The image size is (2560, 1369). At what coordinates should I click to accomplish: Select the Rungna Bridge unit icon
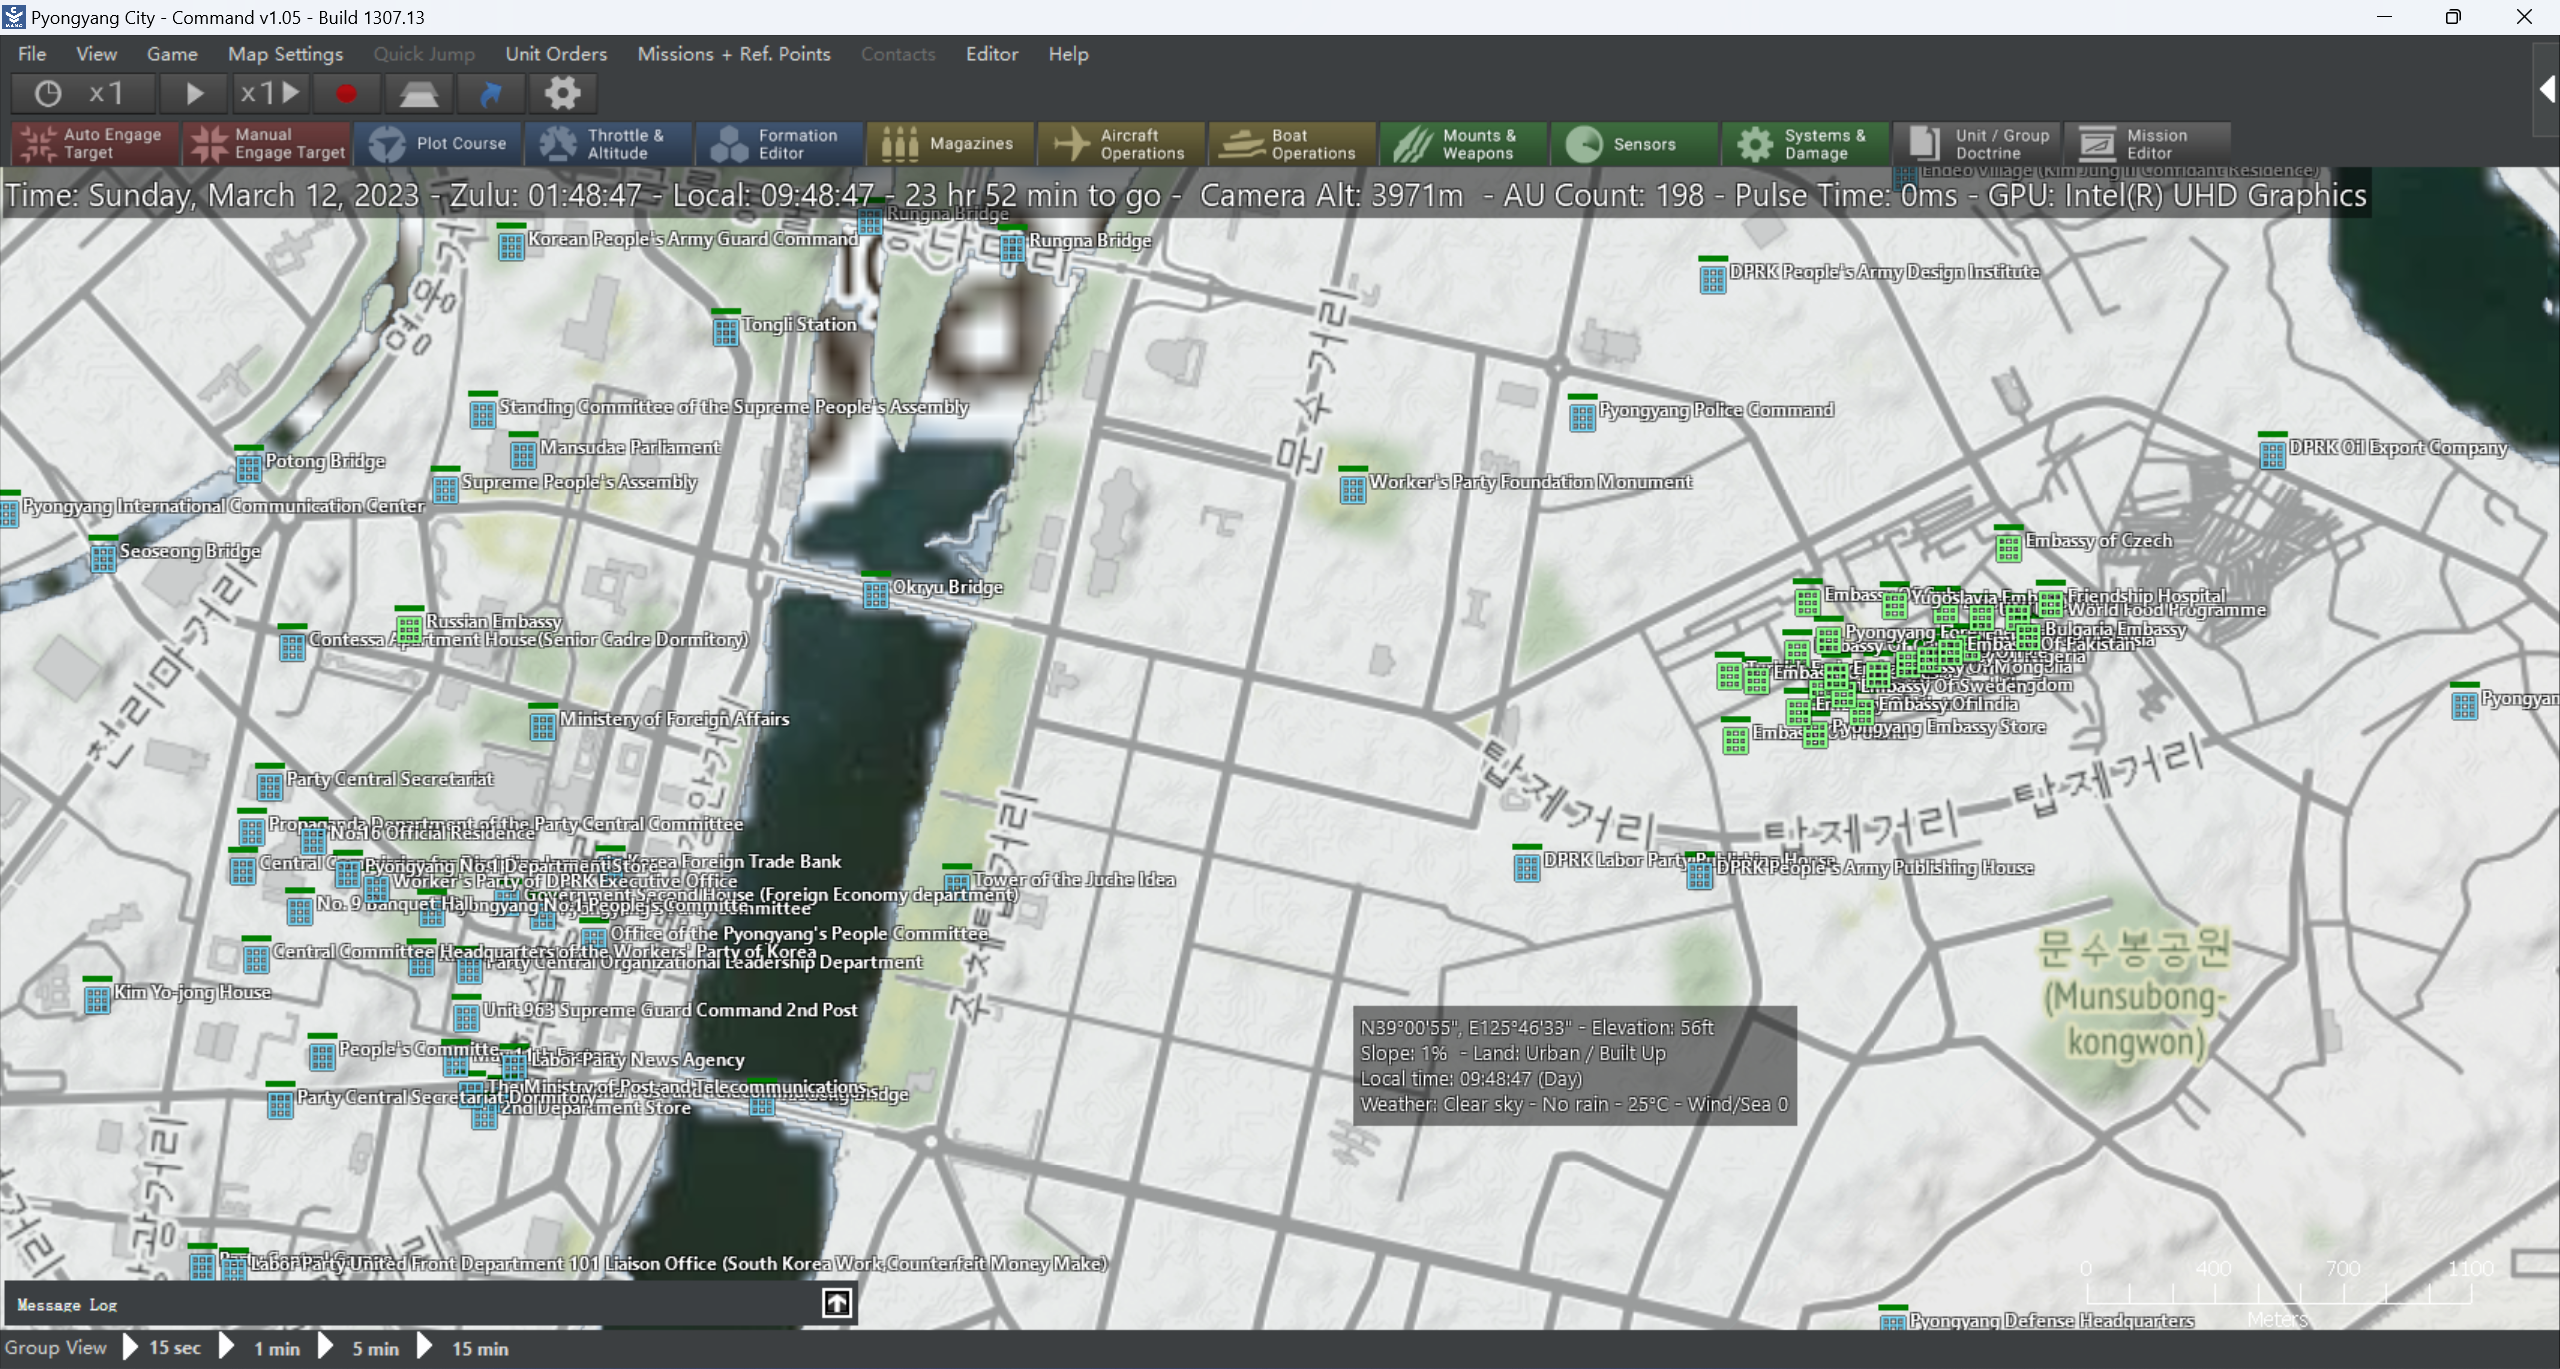pyautogui.click(x=1012, y=246)
